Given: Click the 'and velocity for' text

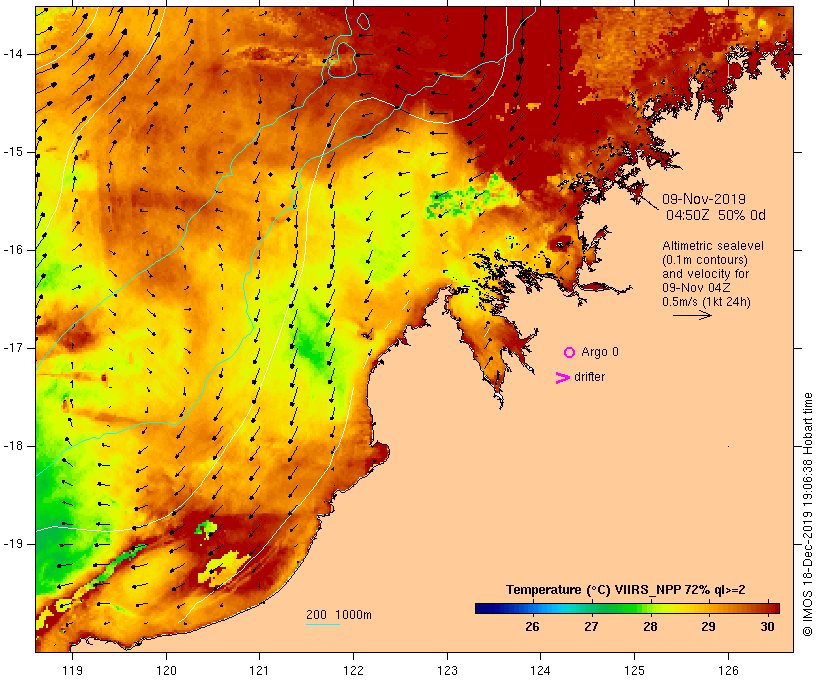Looking at the screenshot, I should (705, 274).
